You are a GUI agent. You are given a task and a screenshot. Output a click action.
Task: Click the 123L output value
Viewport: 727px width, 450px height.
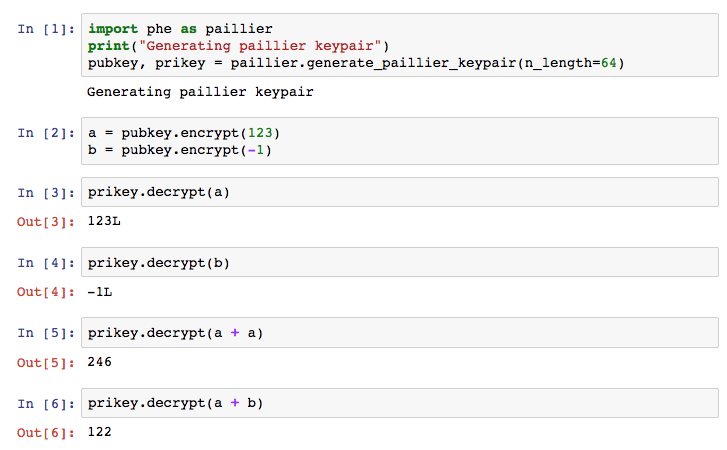tap(104, 221)
